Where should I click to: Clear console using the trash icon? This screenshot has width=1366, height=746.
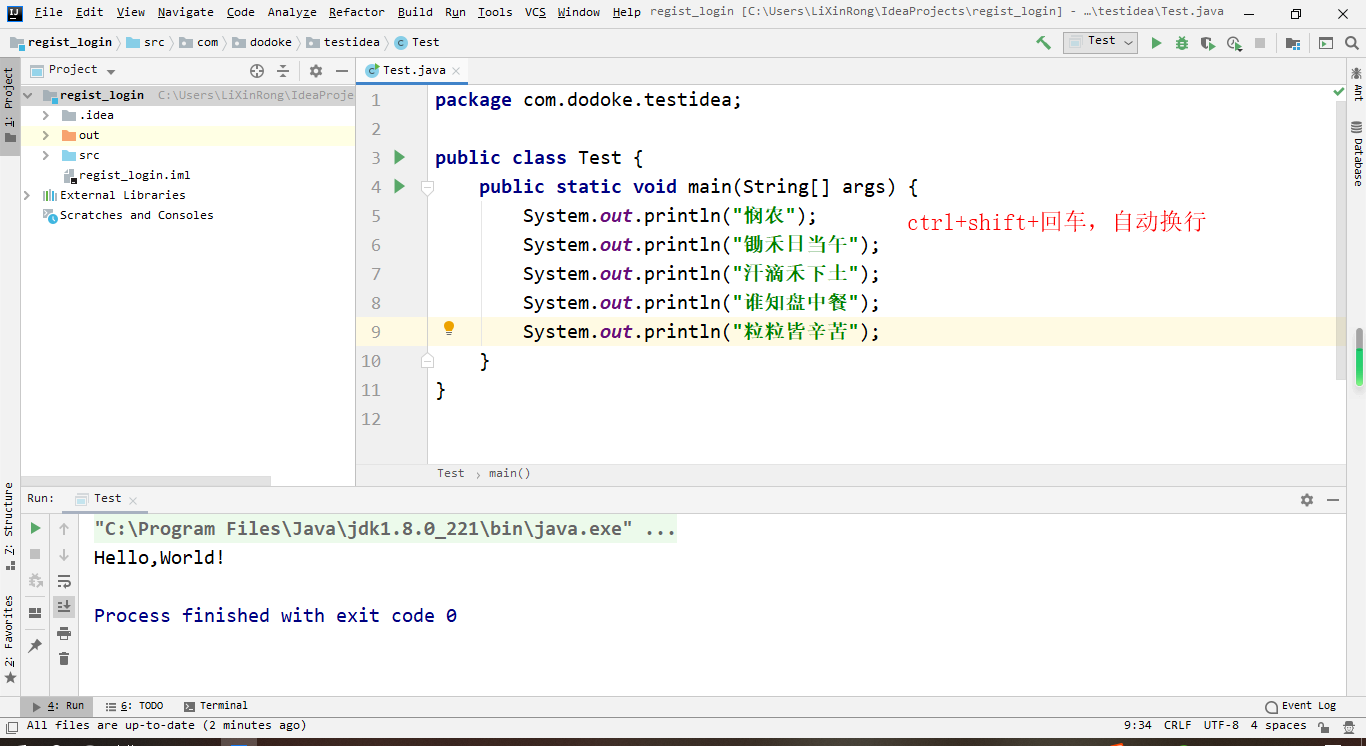[x=64, y=658]
